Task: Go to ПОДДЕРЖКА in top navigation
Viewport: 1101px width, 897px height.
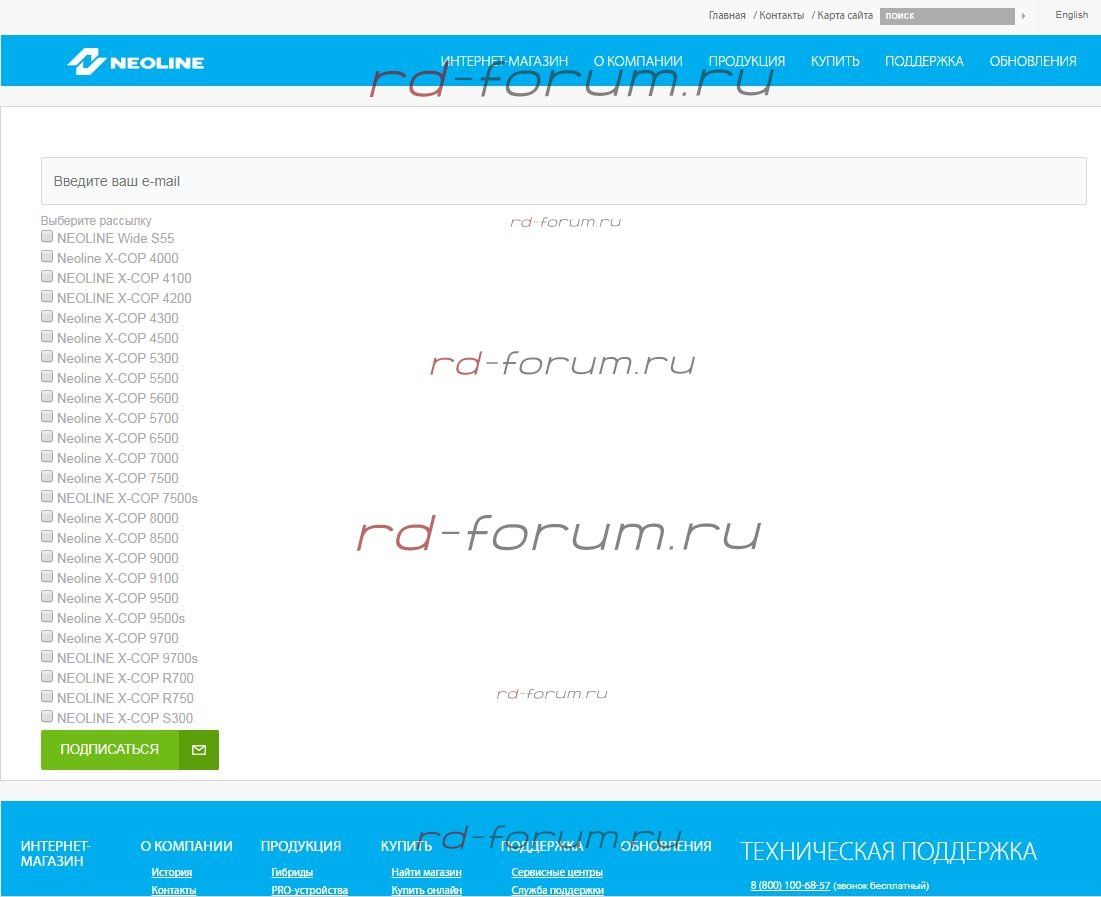Action: point(924,61)
